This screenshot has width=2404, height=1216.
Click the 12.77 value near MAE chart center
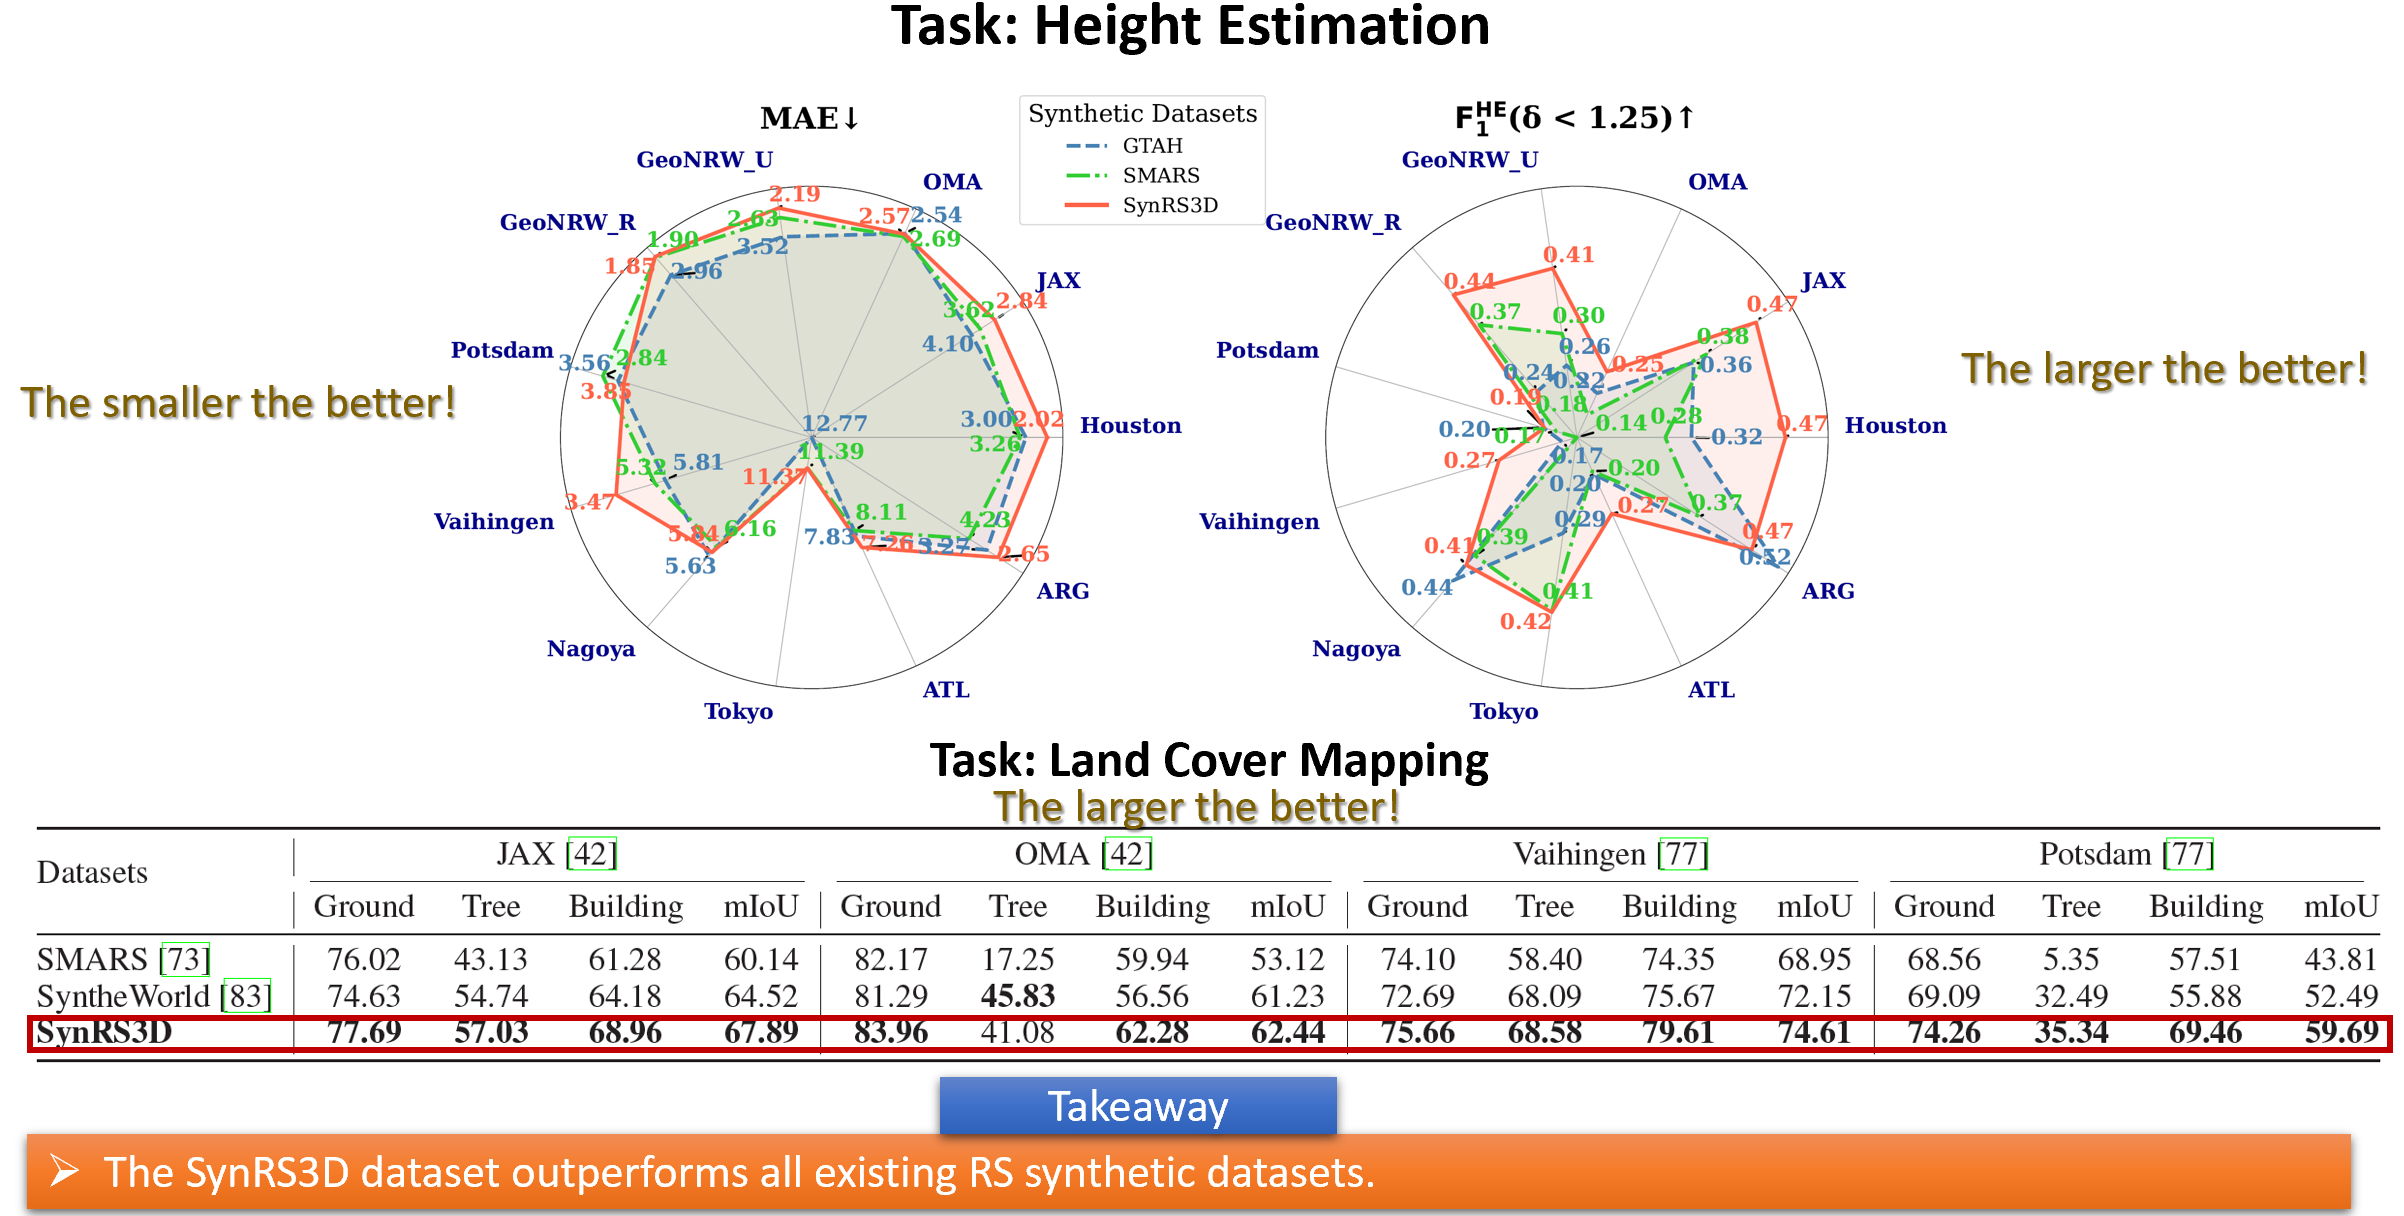[834, 423]
